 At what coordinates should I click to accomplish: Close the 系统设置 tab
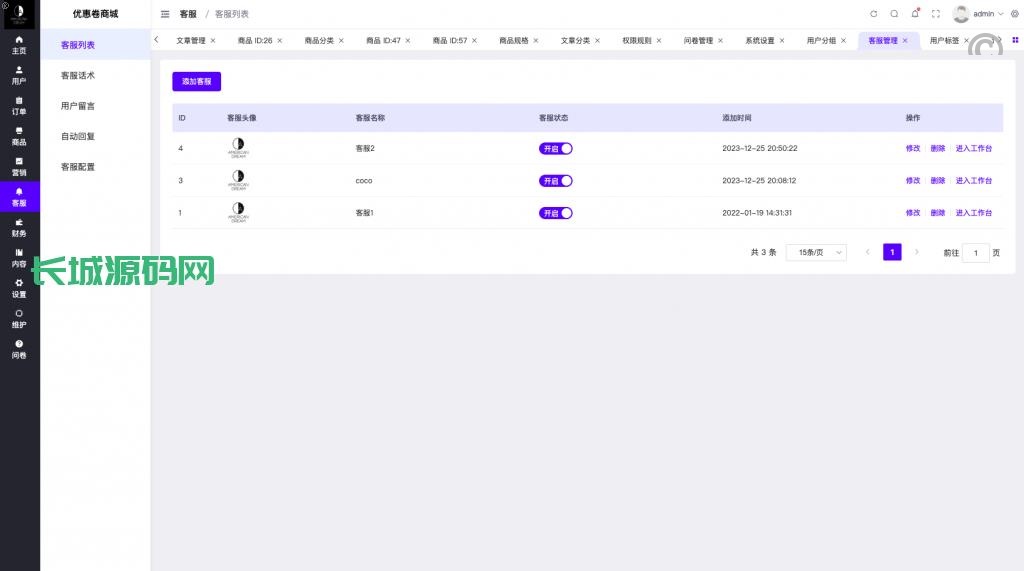coord(782,41)
